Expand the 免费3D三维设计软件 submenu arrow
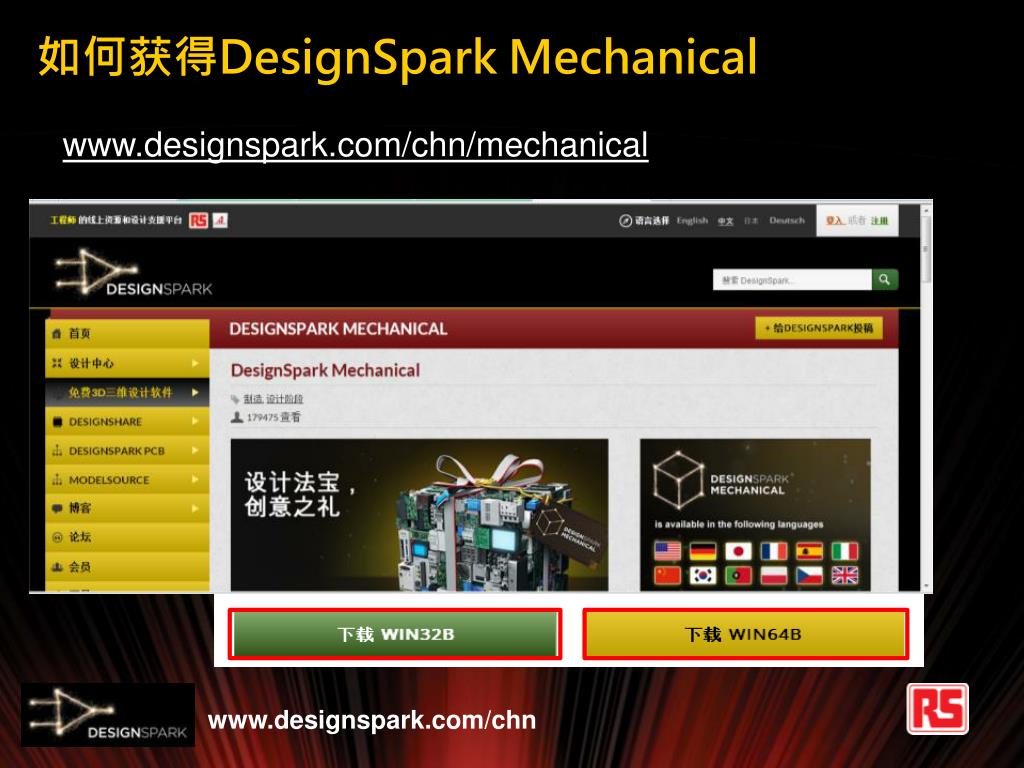This screenshot has height=768, width=1024. [x=195, y=392]
